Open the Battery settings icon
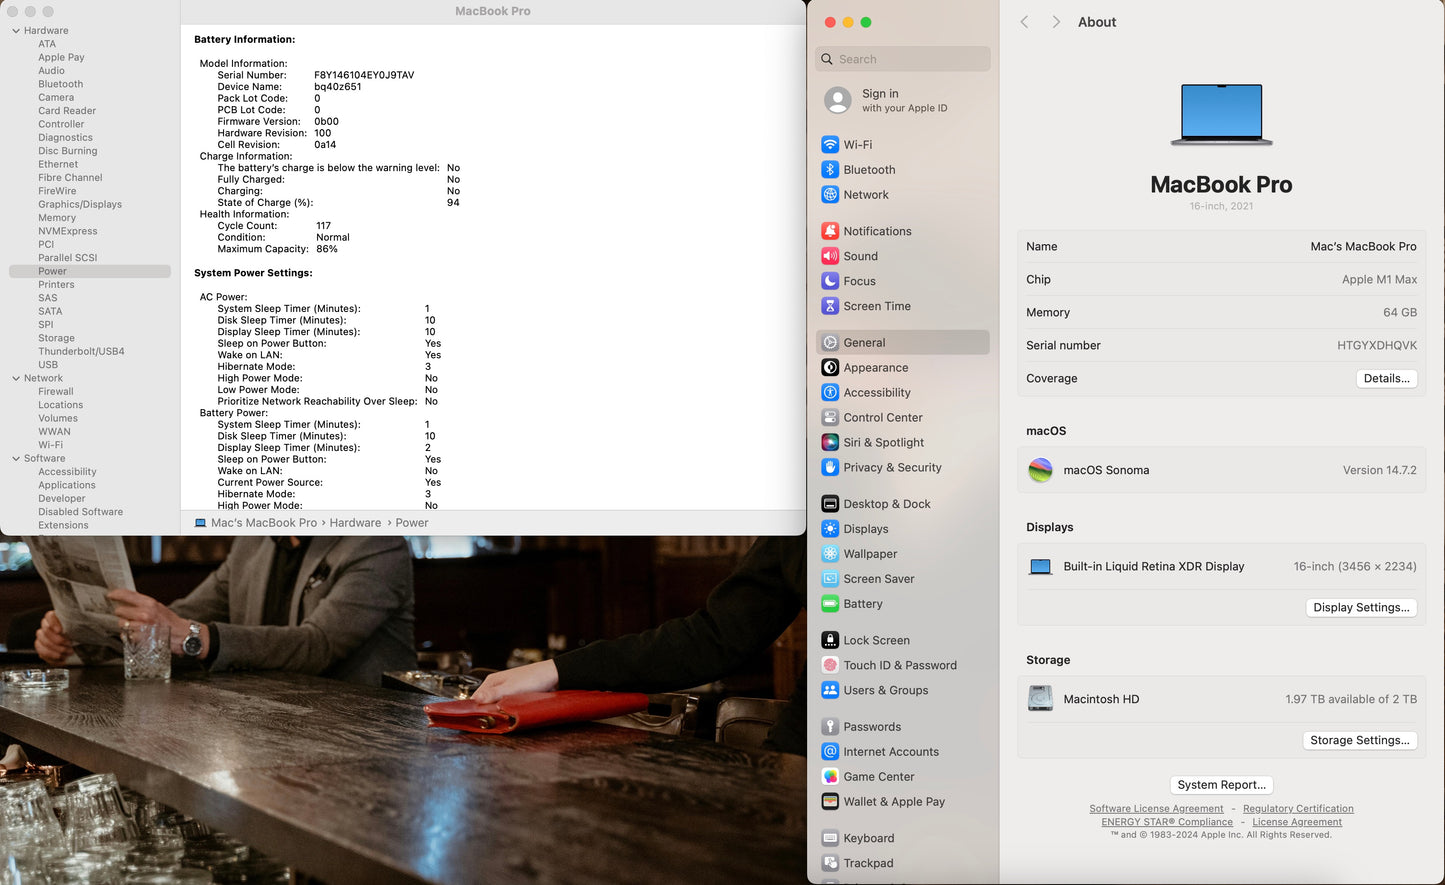The image size is (1445, 885). point(830,604)
